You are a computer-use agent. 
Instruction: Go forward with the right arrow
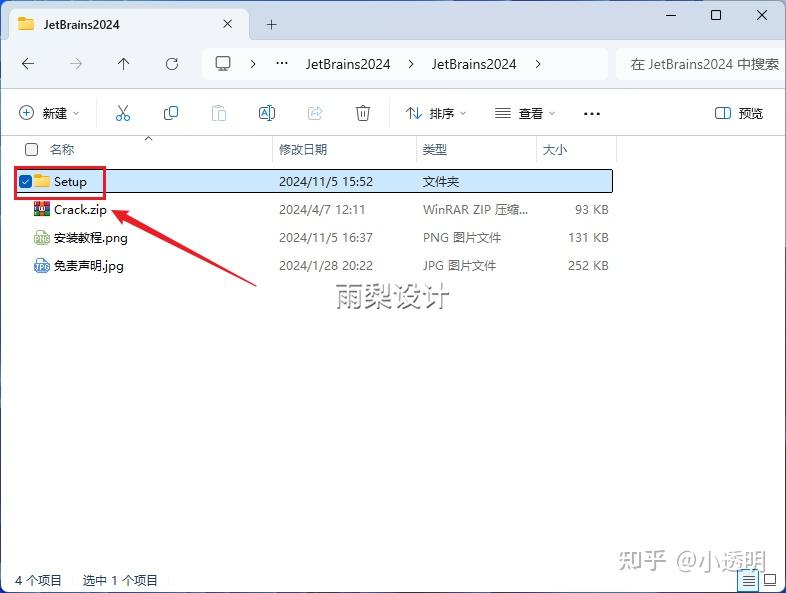pyautogui.click(x=76, y=64)
